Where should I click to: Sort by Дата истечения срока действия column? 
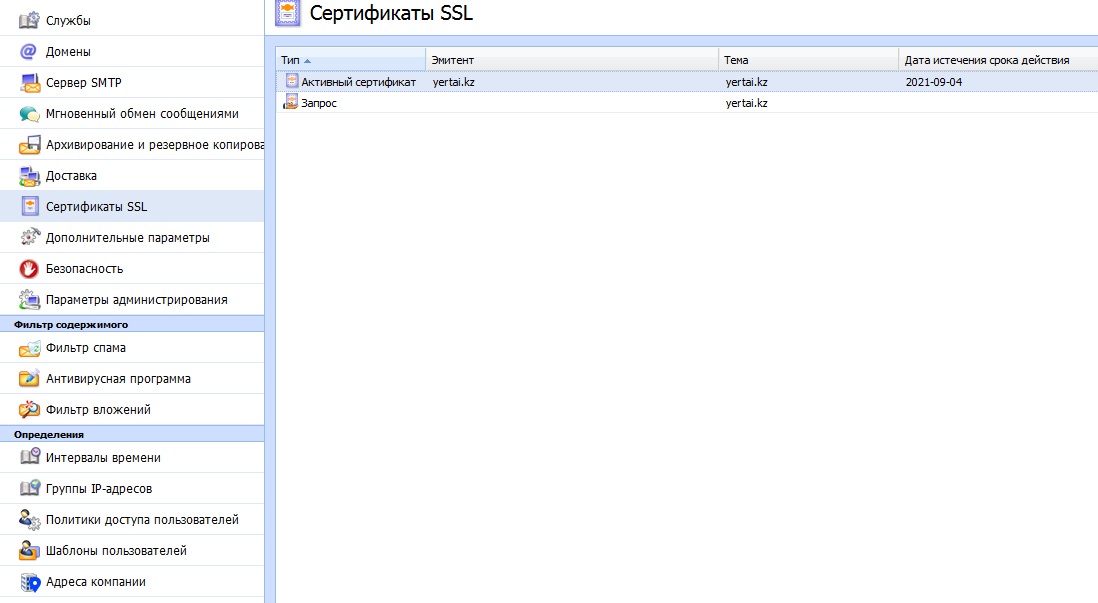click(987, 60)
